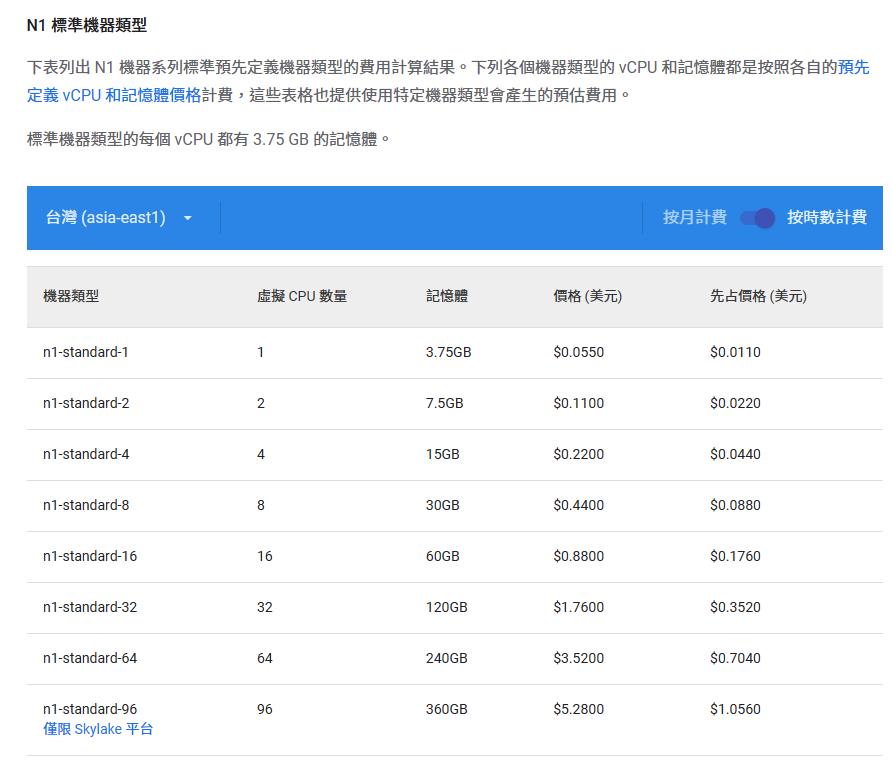Click the N1 標準機器類型 heading

[87, 25]
